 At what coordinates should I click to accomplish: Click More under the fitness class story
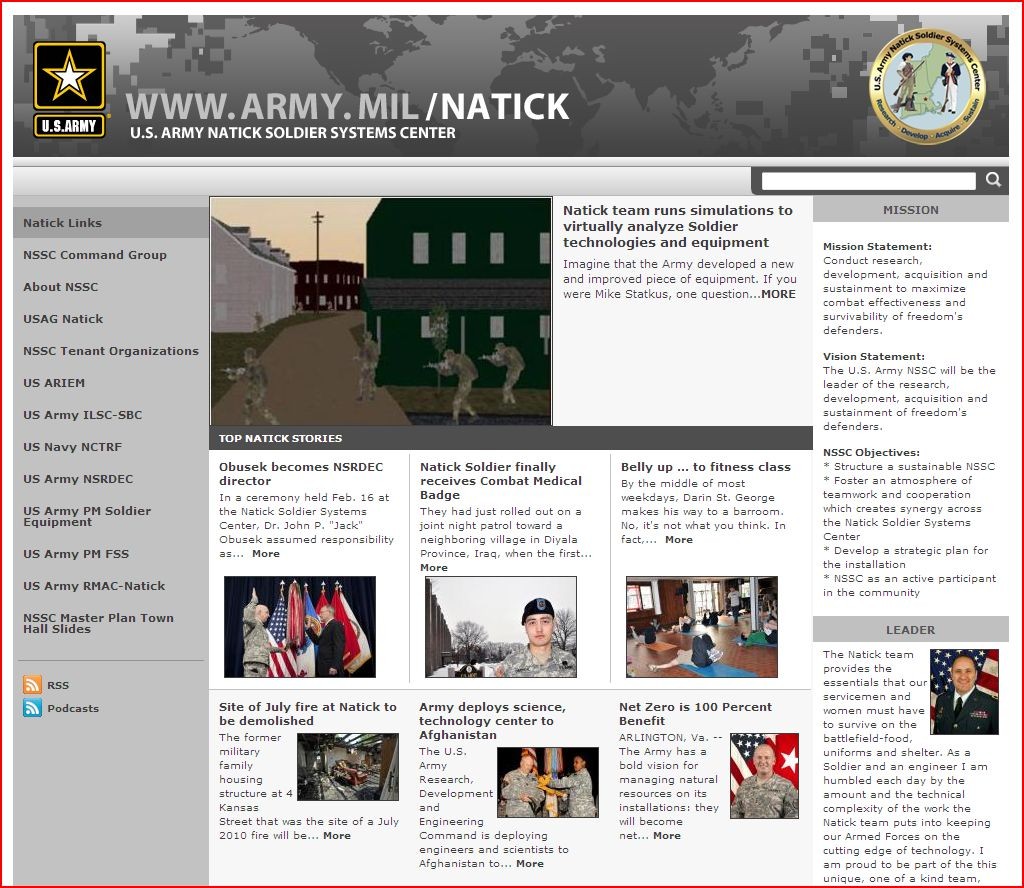(679, 539)
